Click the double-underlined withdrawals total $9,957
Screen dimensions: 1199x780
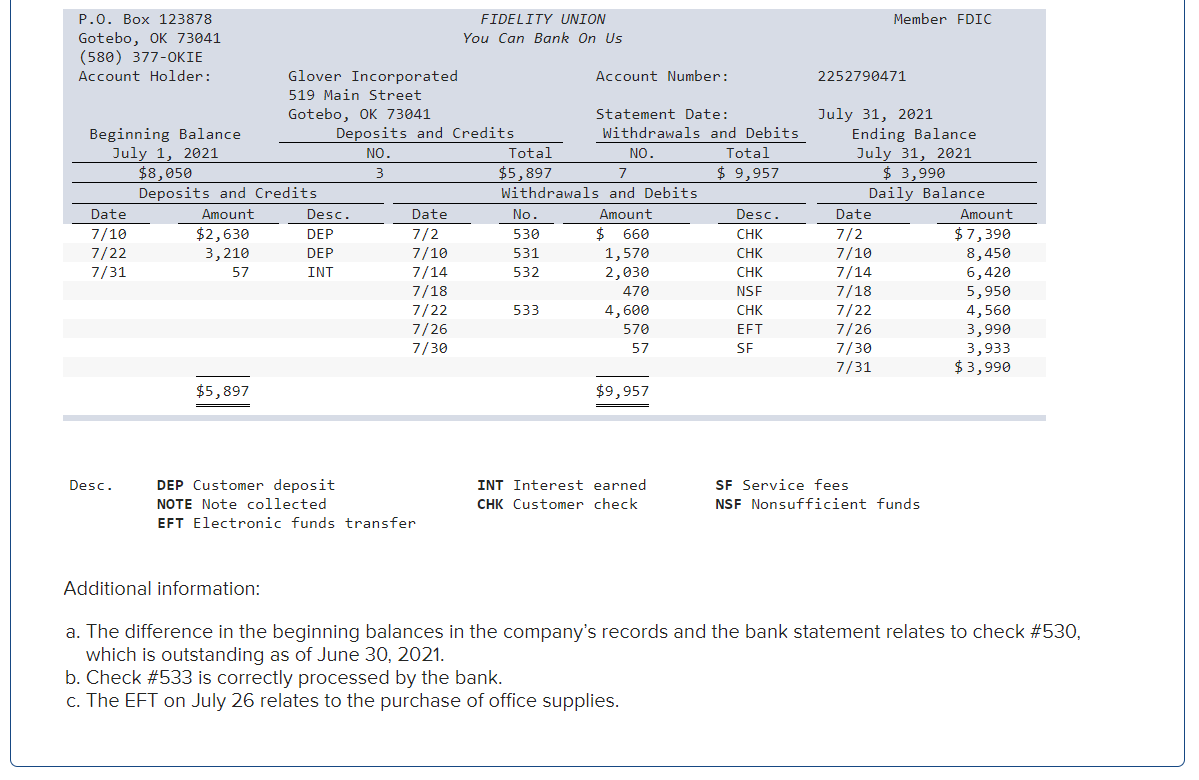pos(622,392)
